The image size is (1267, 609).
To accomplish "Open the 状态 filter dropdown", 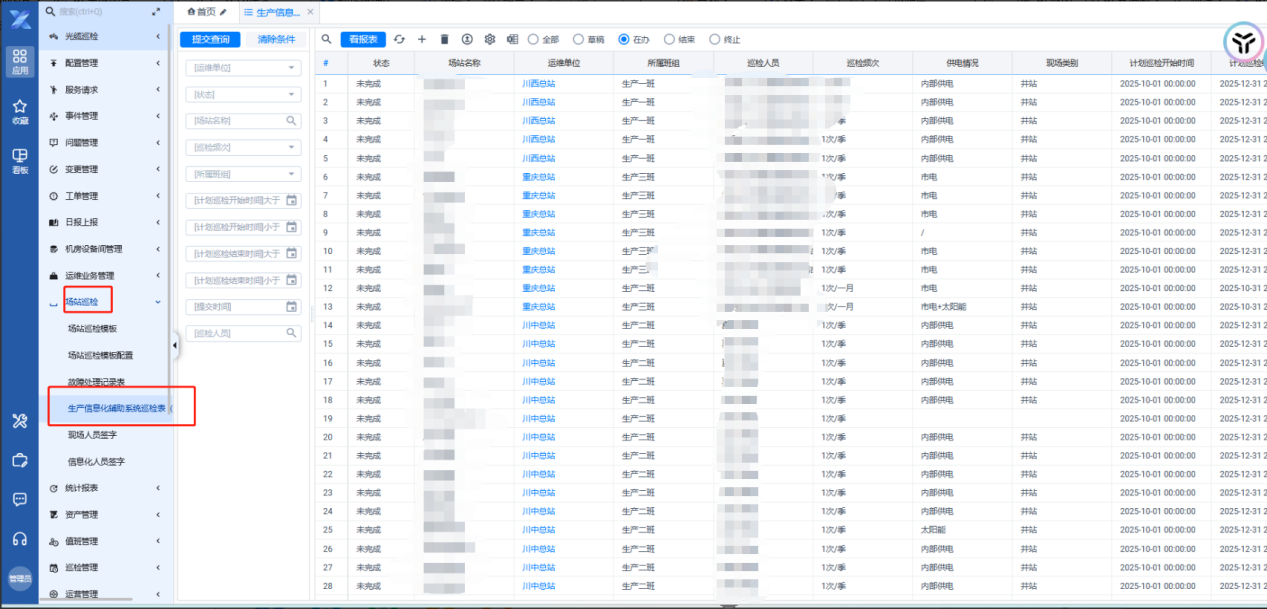I will click(x=243, y=94).
